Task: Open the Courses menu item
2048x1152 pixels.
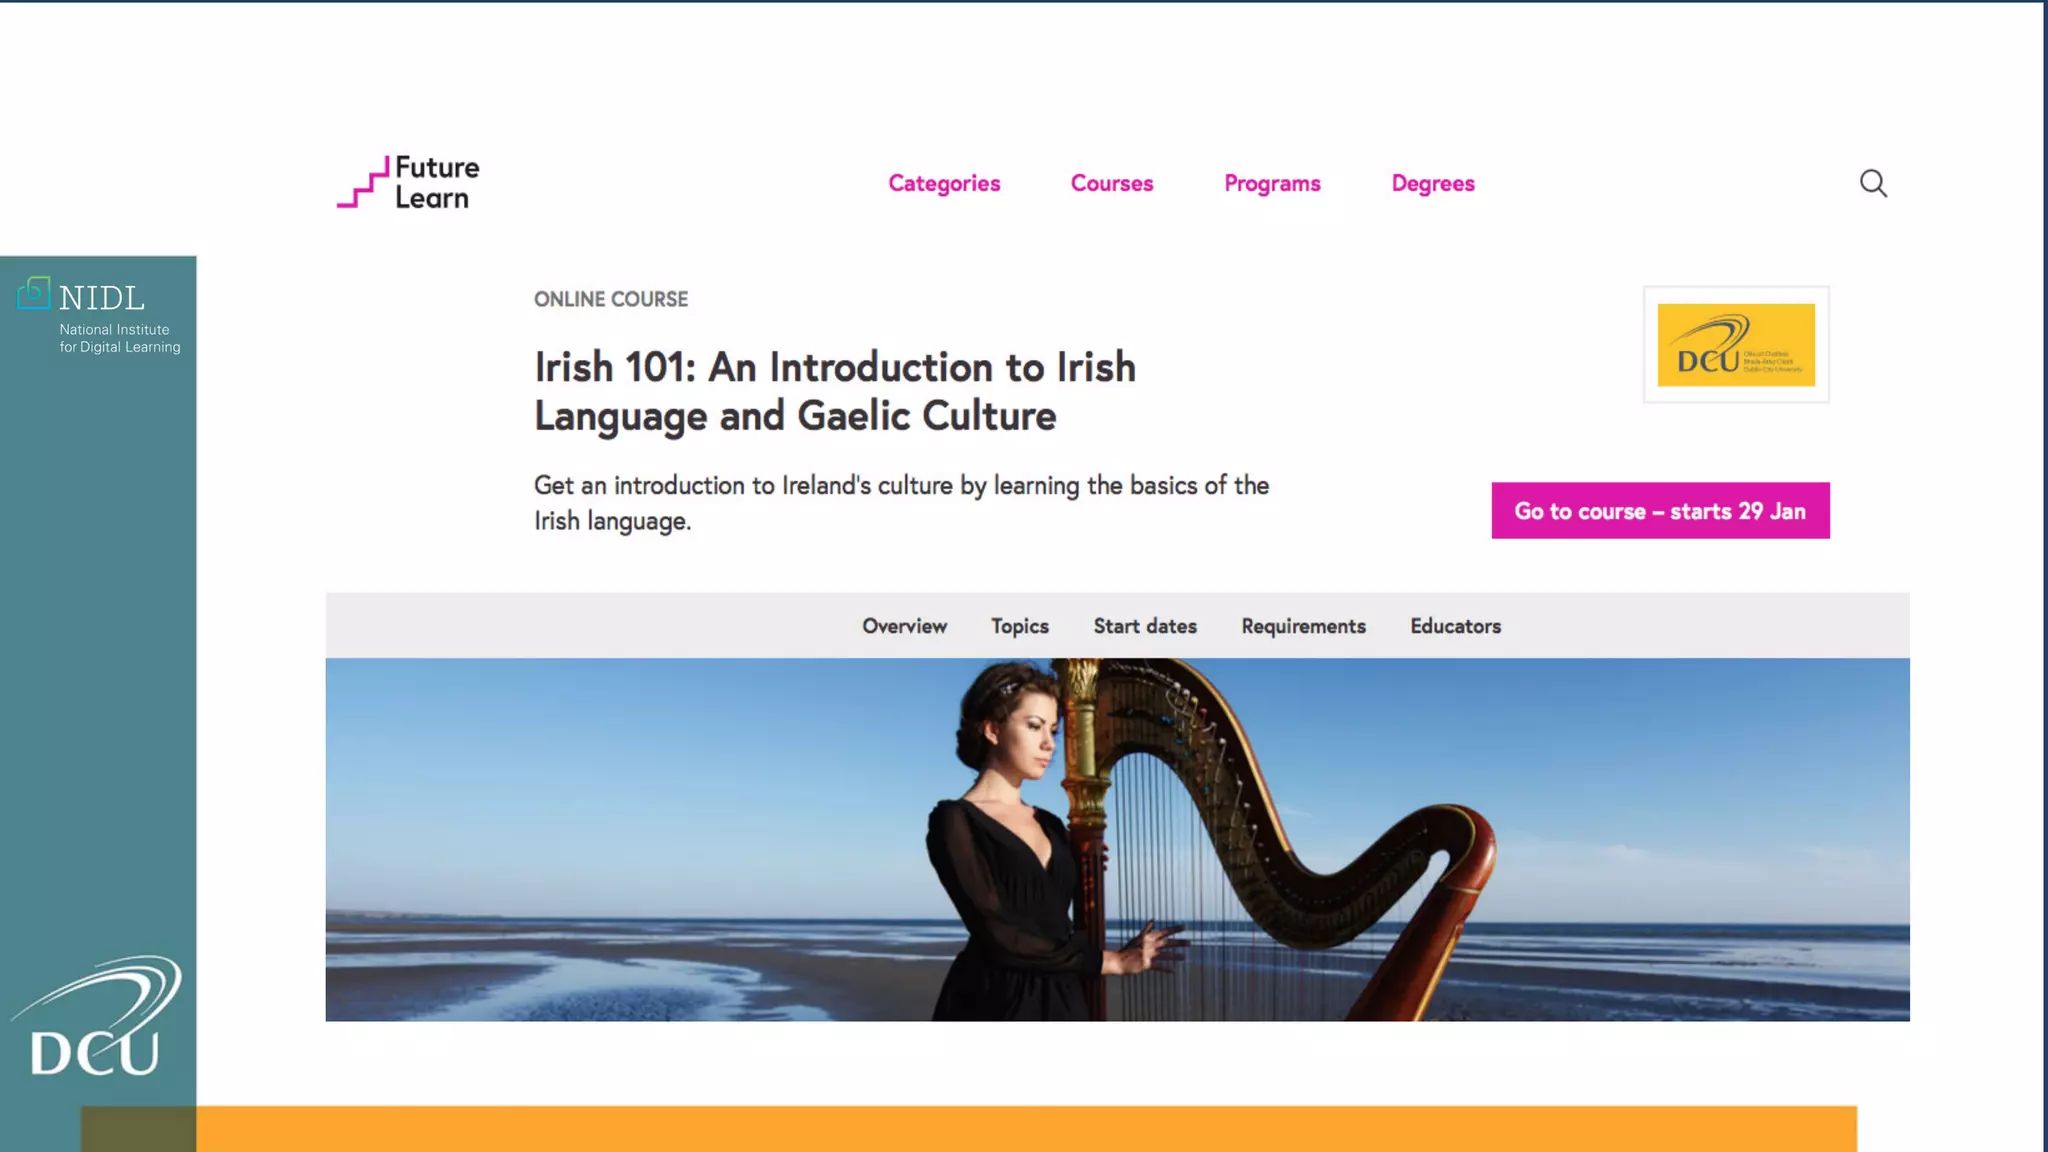Action: [x=1112, y=183]
